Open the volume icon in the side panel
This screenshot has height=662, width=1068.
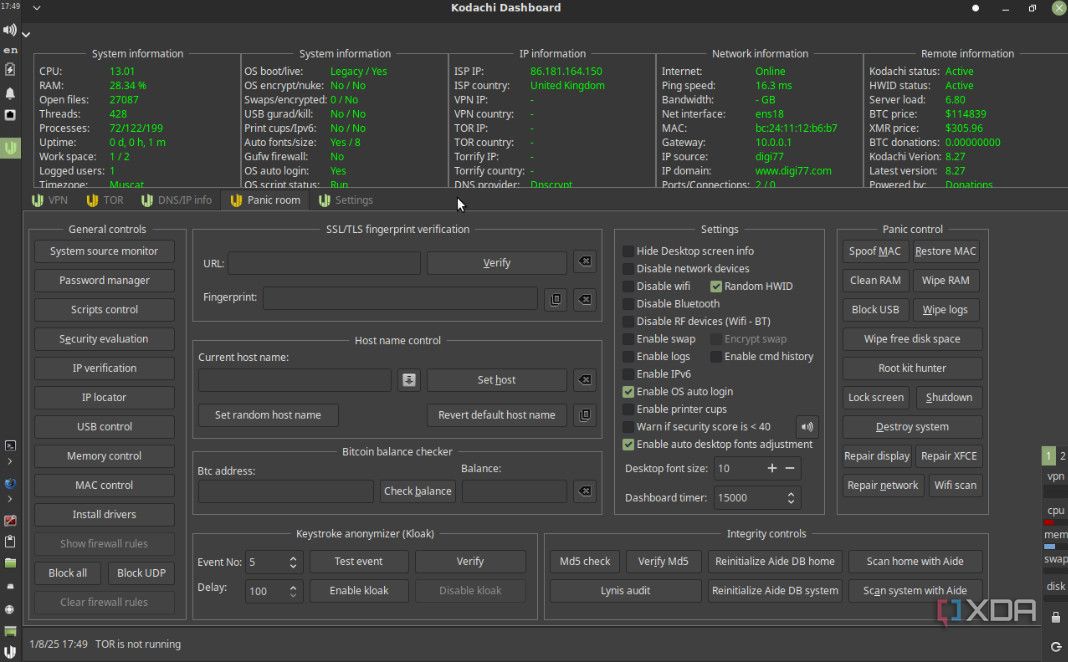click(10, 30)
